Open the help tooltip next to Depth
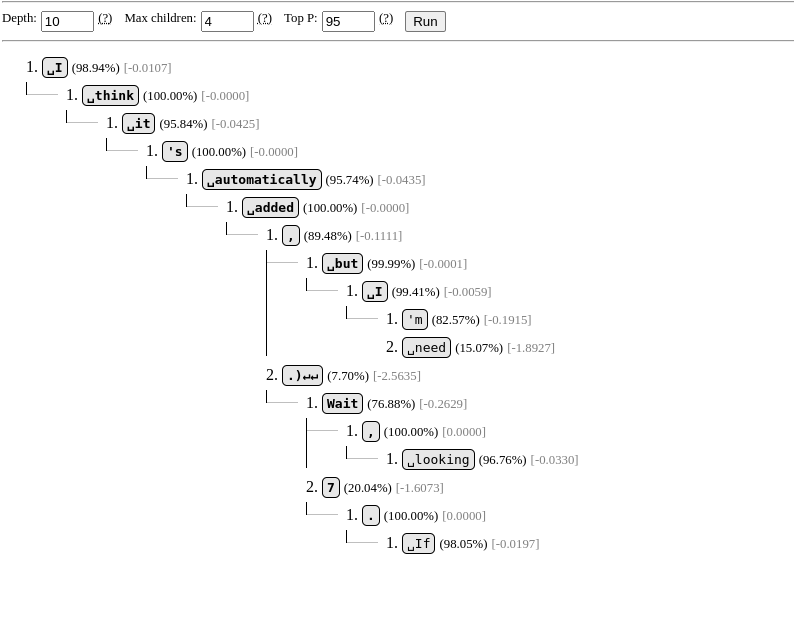Screen dimensions: 794x621 (105, 18)
